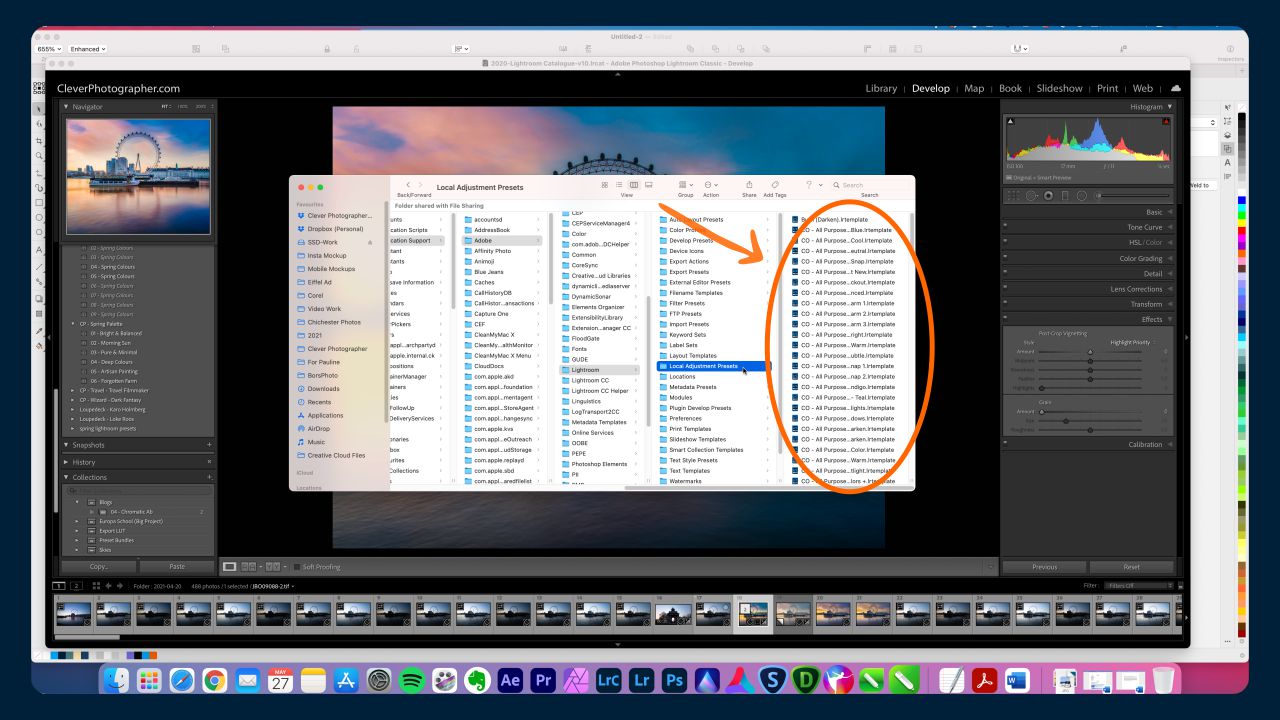The height and width of the screenshot is (720, 1280).
Task: Click the Add Tags icon in Finder
Action: (x=775, y=185)
